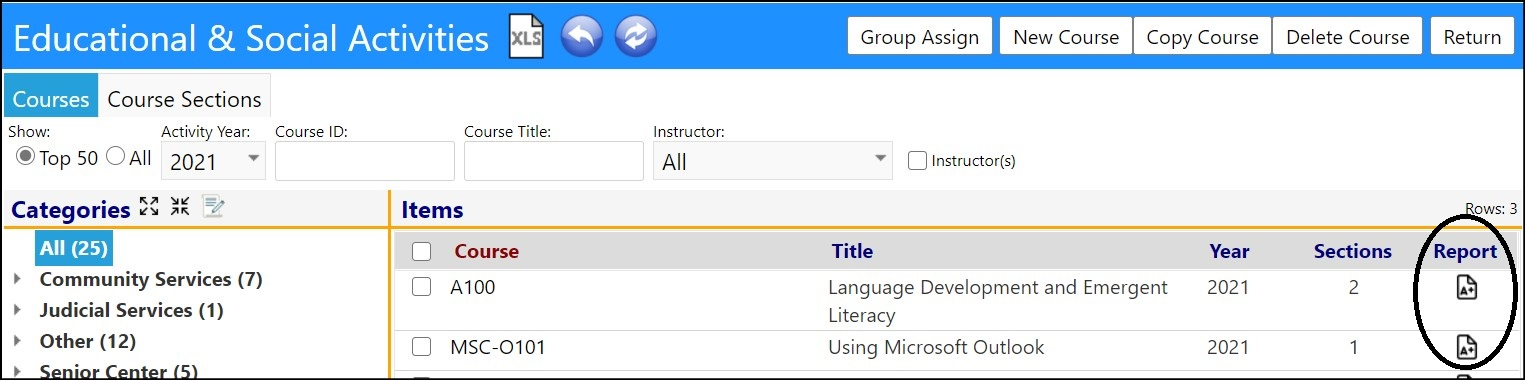Viewport: 1525px width, 380px height.
Task: Click year 2021 in the A100 row
Action: coord(1228,288)
